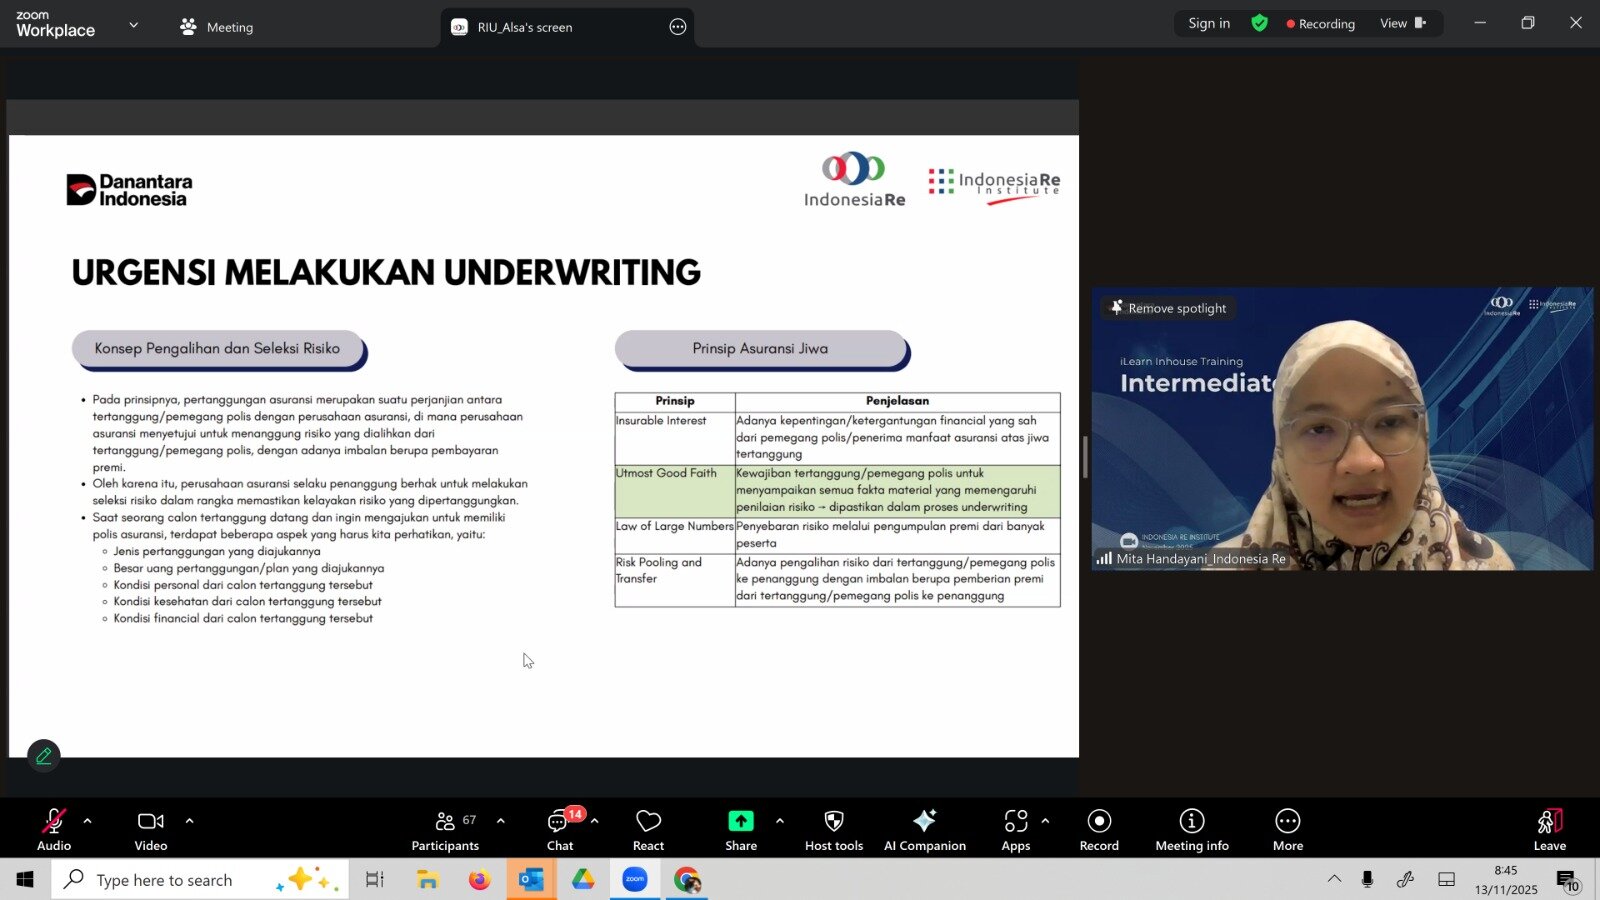Viewport: 1600px width, 900px height.
Task: Select the RIU_Alsa's screen tab
Action: pyautogui.click(x=524, y=27)
